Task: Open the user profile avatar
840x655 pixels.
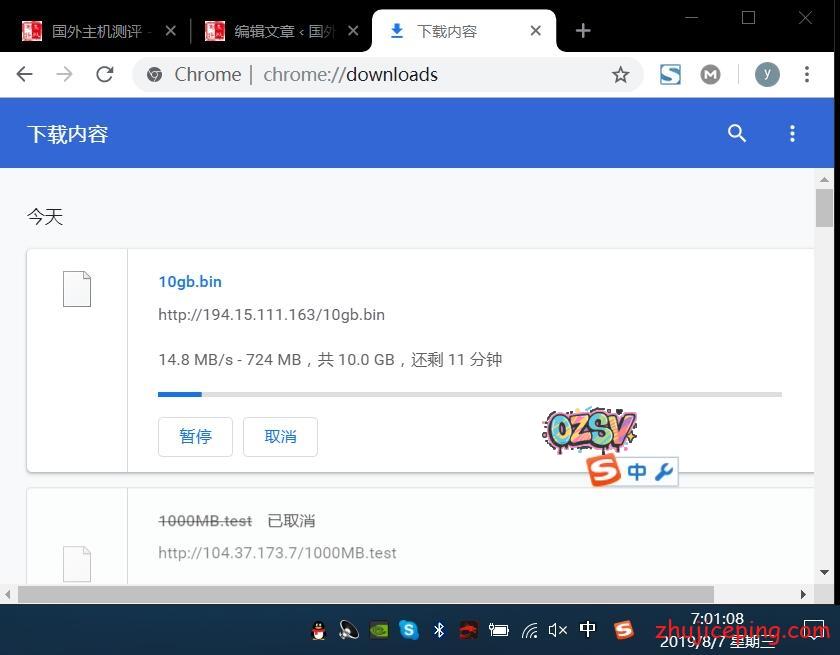Action: point(767,74)
